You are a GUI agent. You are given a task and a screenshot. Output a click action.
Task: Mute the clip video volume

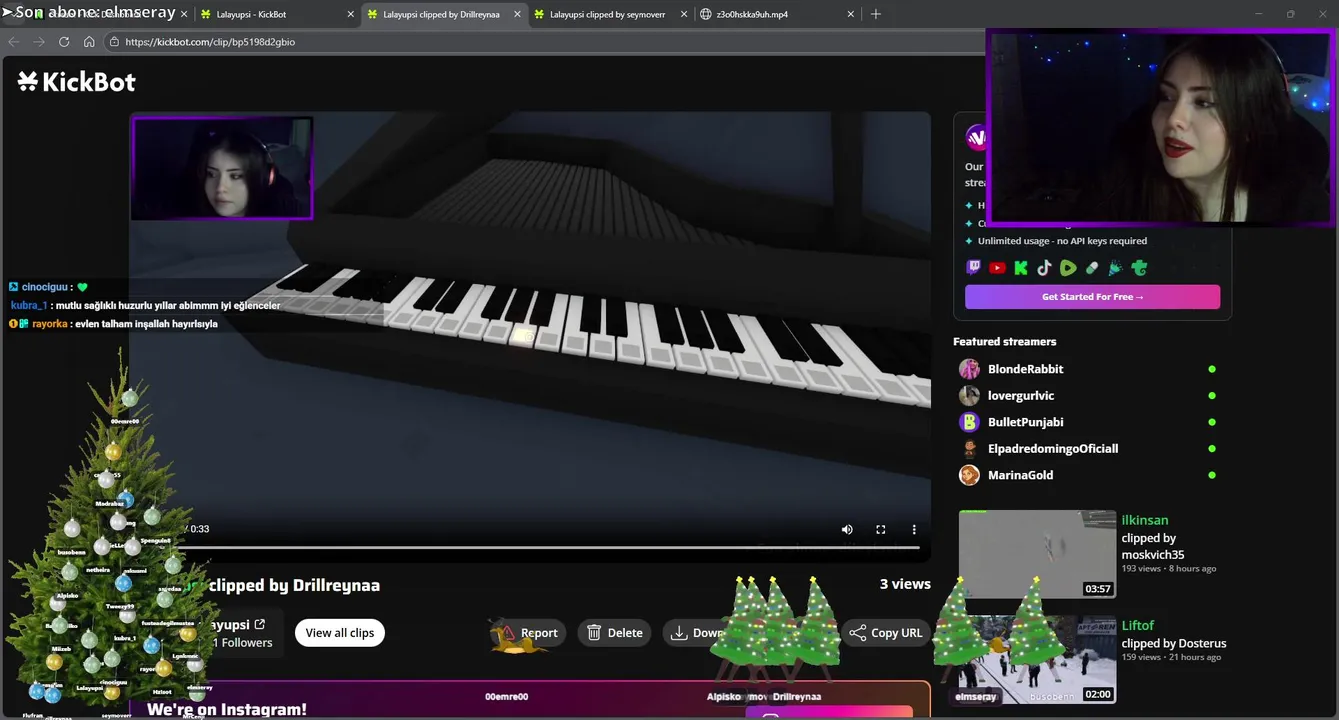click(847, 529)
